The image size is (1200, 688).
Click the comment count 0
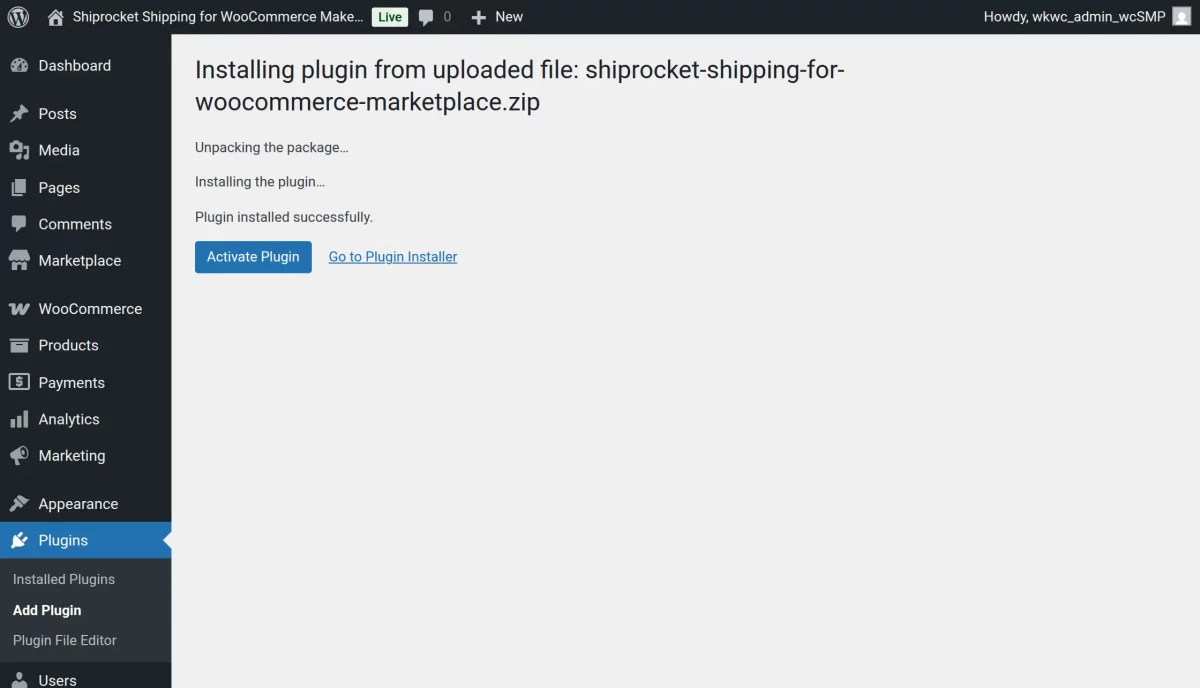pos(447,17)
